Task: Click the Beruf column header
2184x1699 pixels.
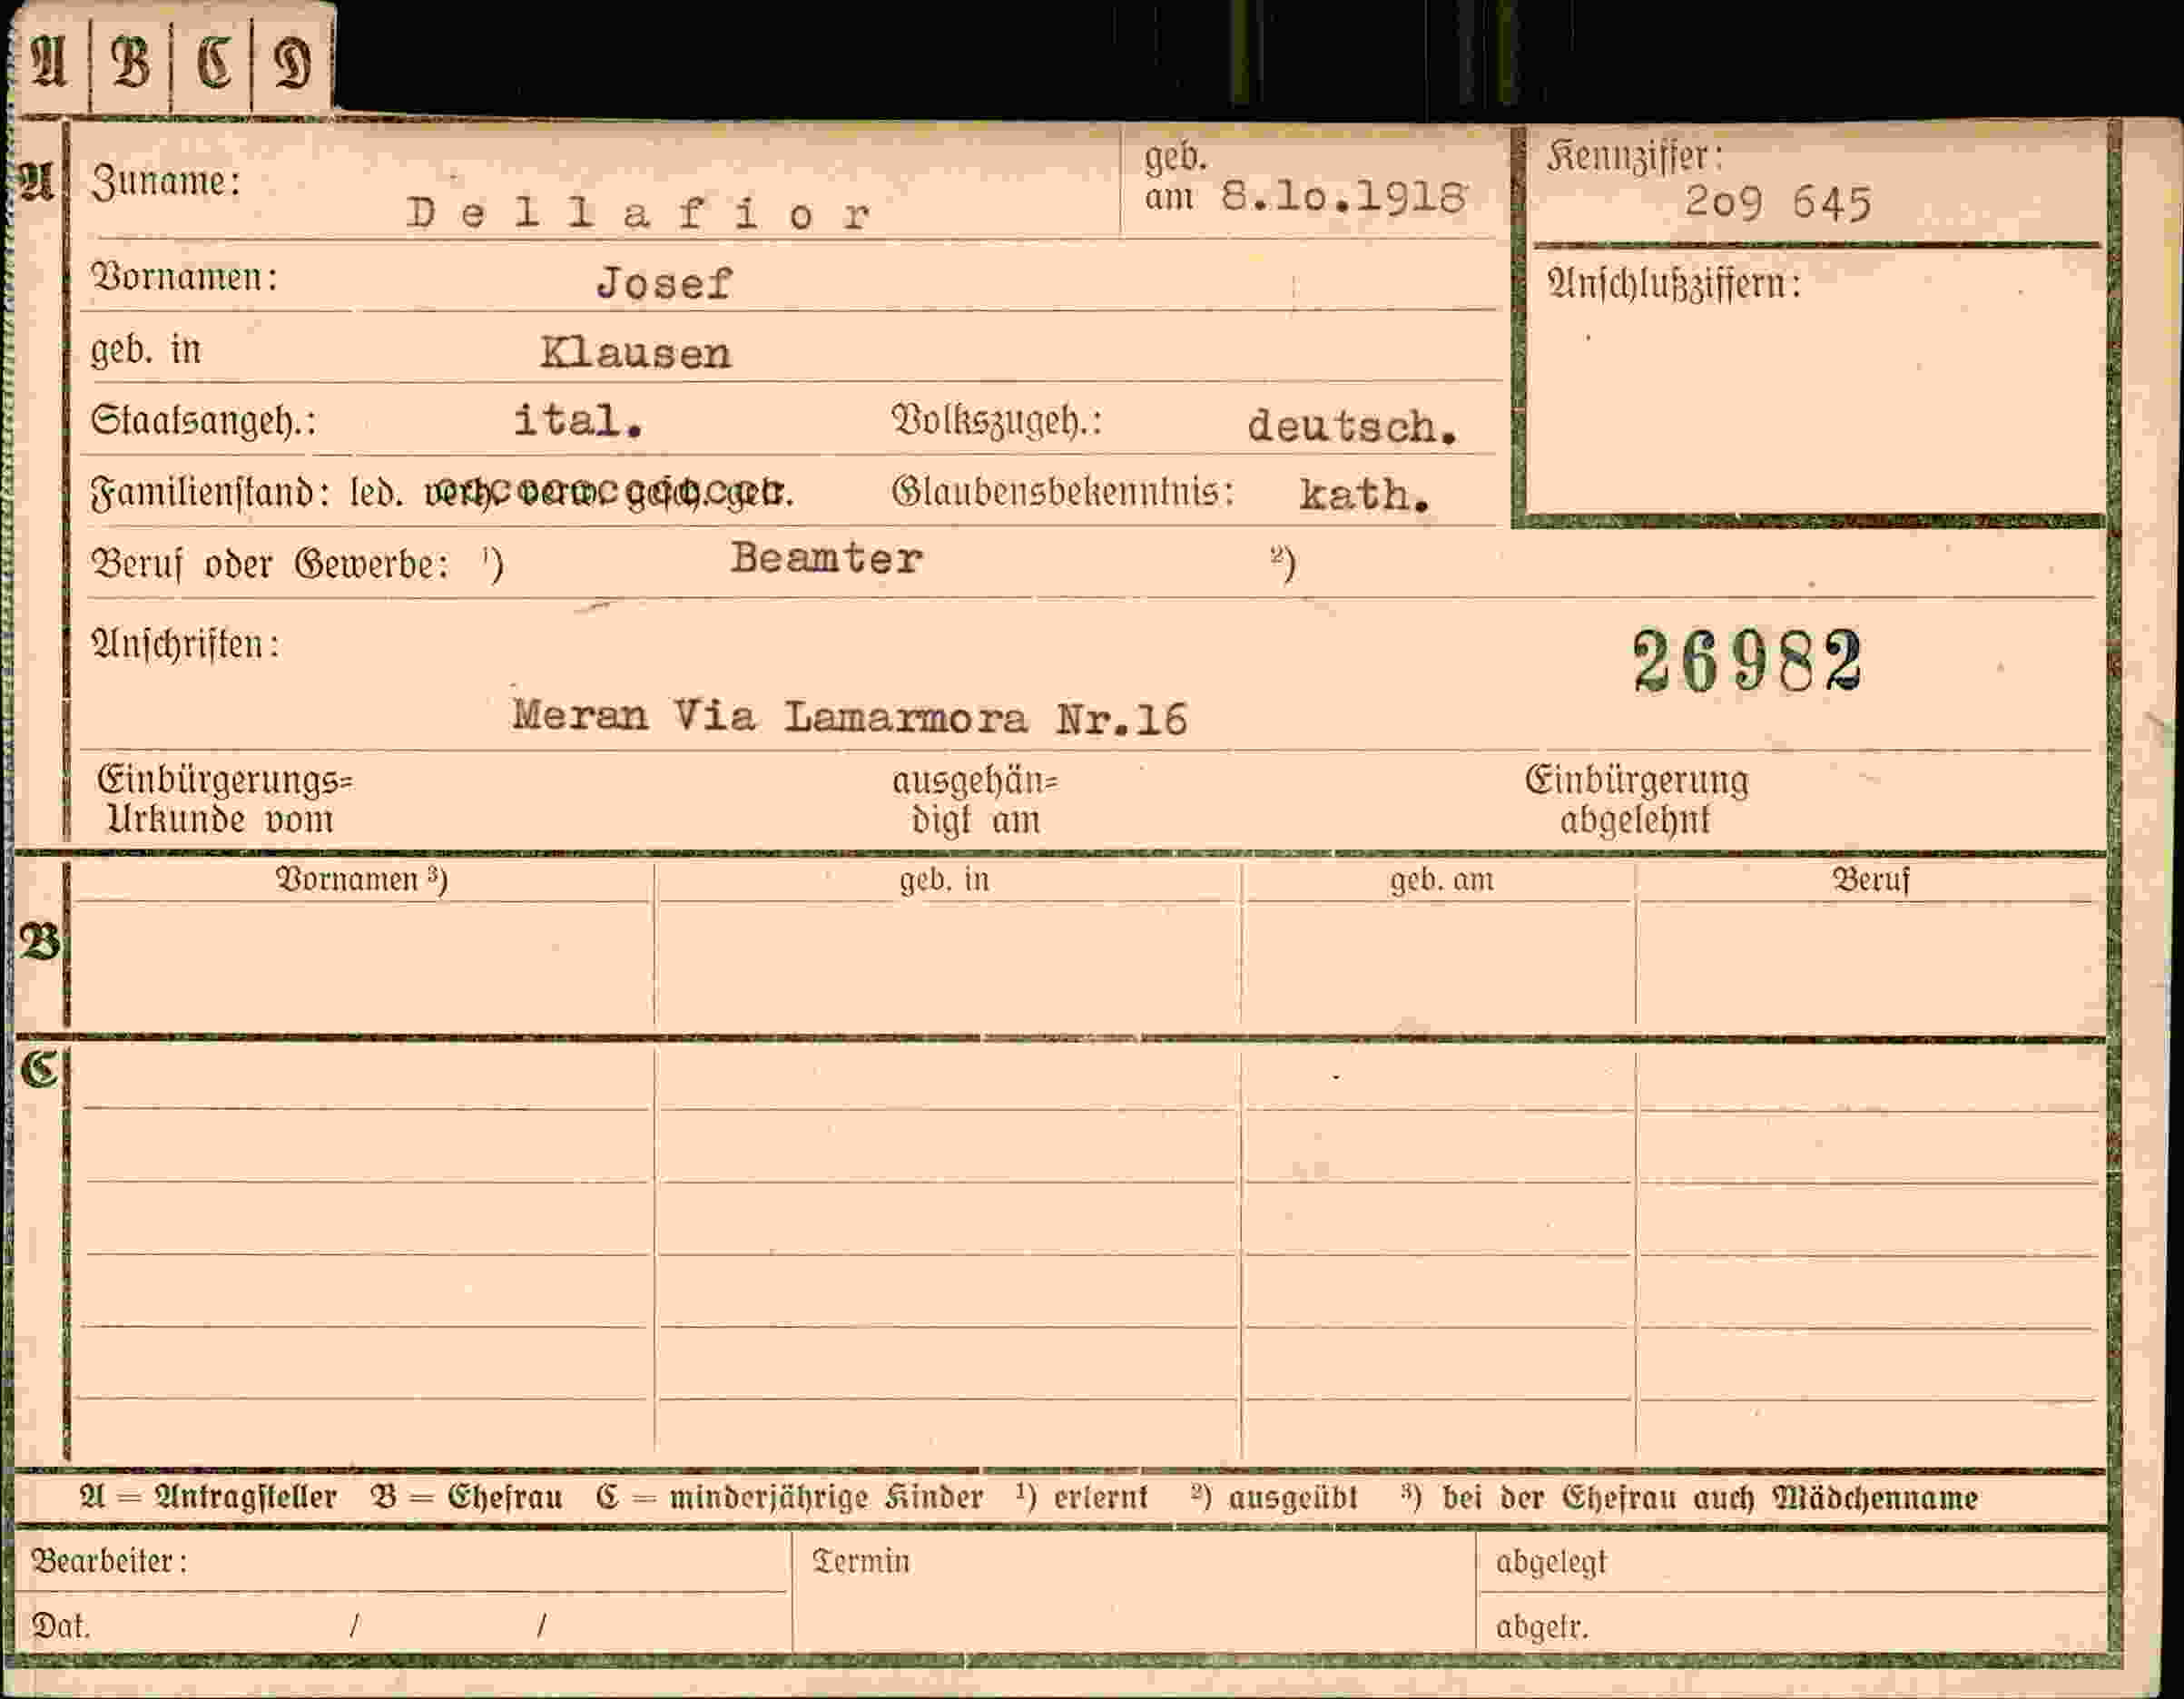Action: pyautogui.click(x=1870, y=880)
